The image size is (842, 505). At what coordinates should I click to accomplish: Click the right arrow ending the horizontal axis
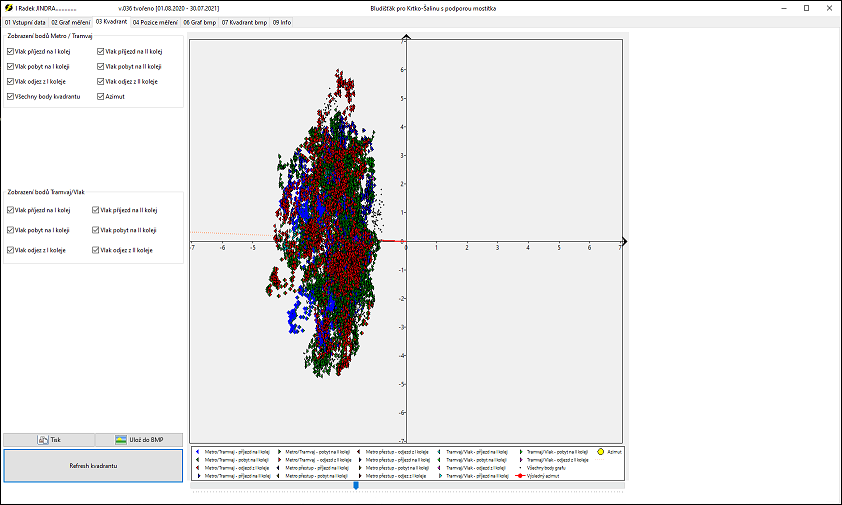[x=624, y=241]
